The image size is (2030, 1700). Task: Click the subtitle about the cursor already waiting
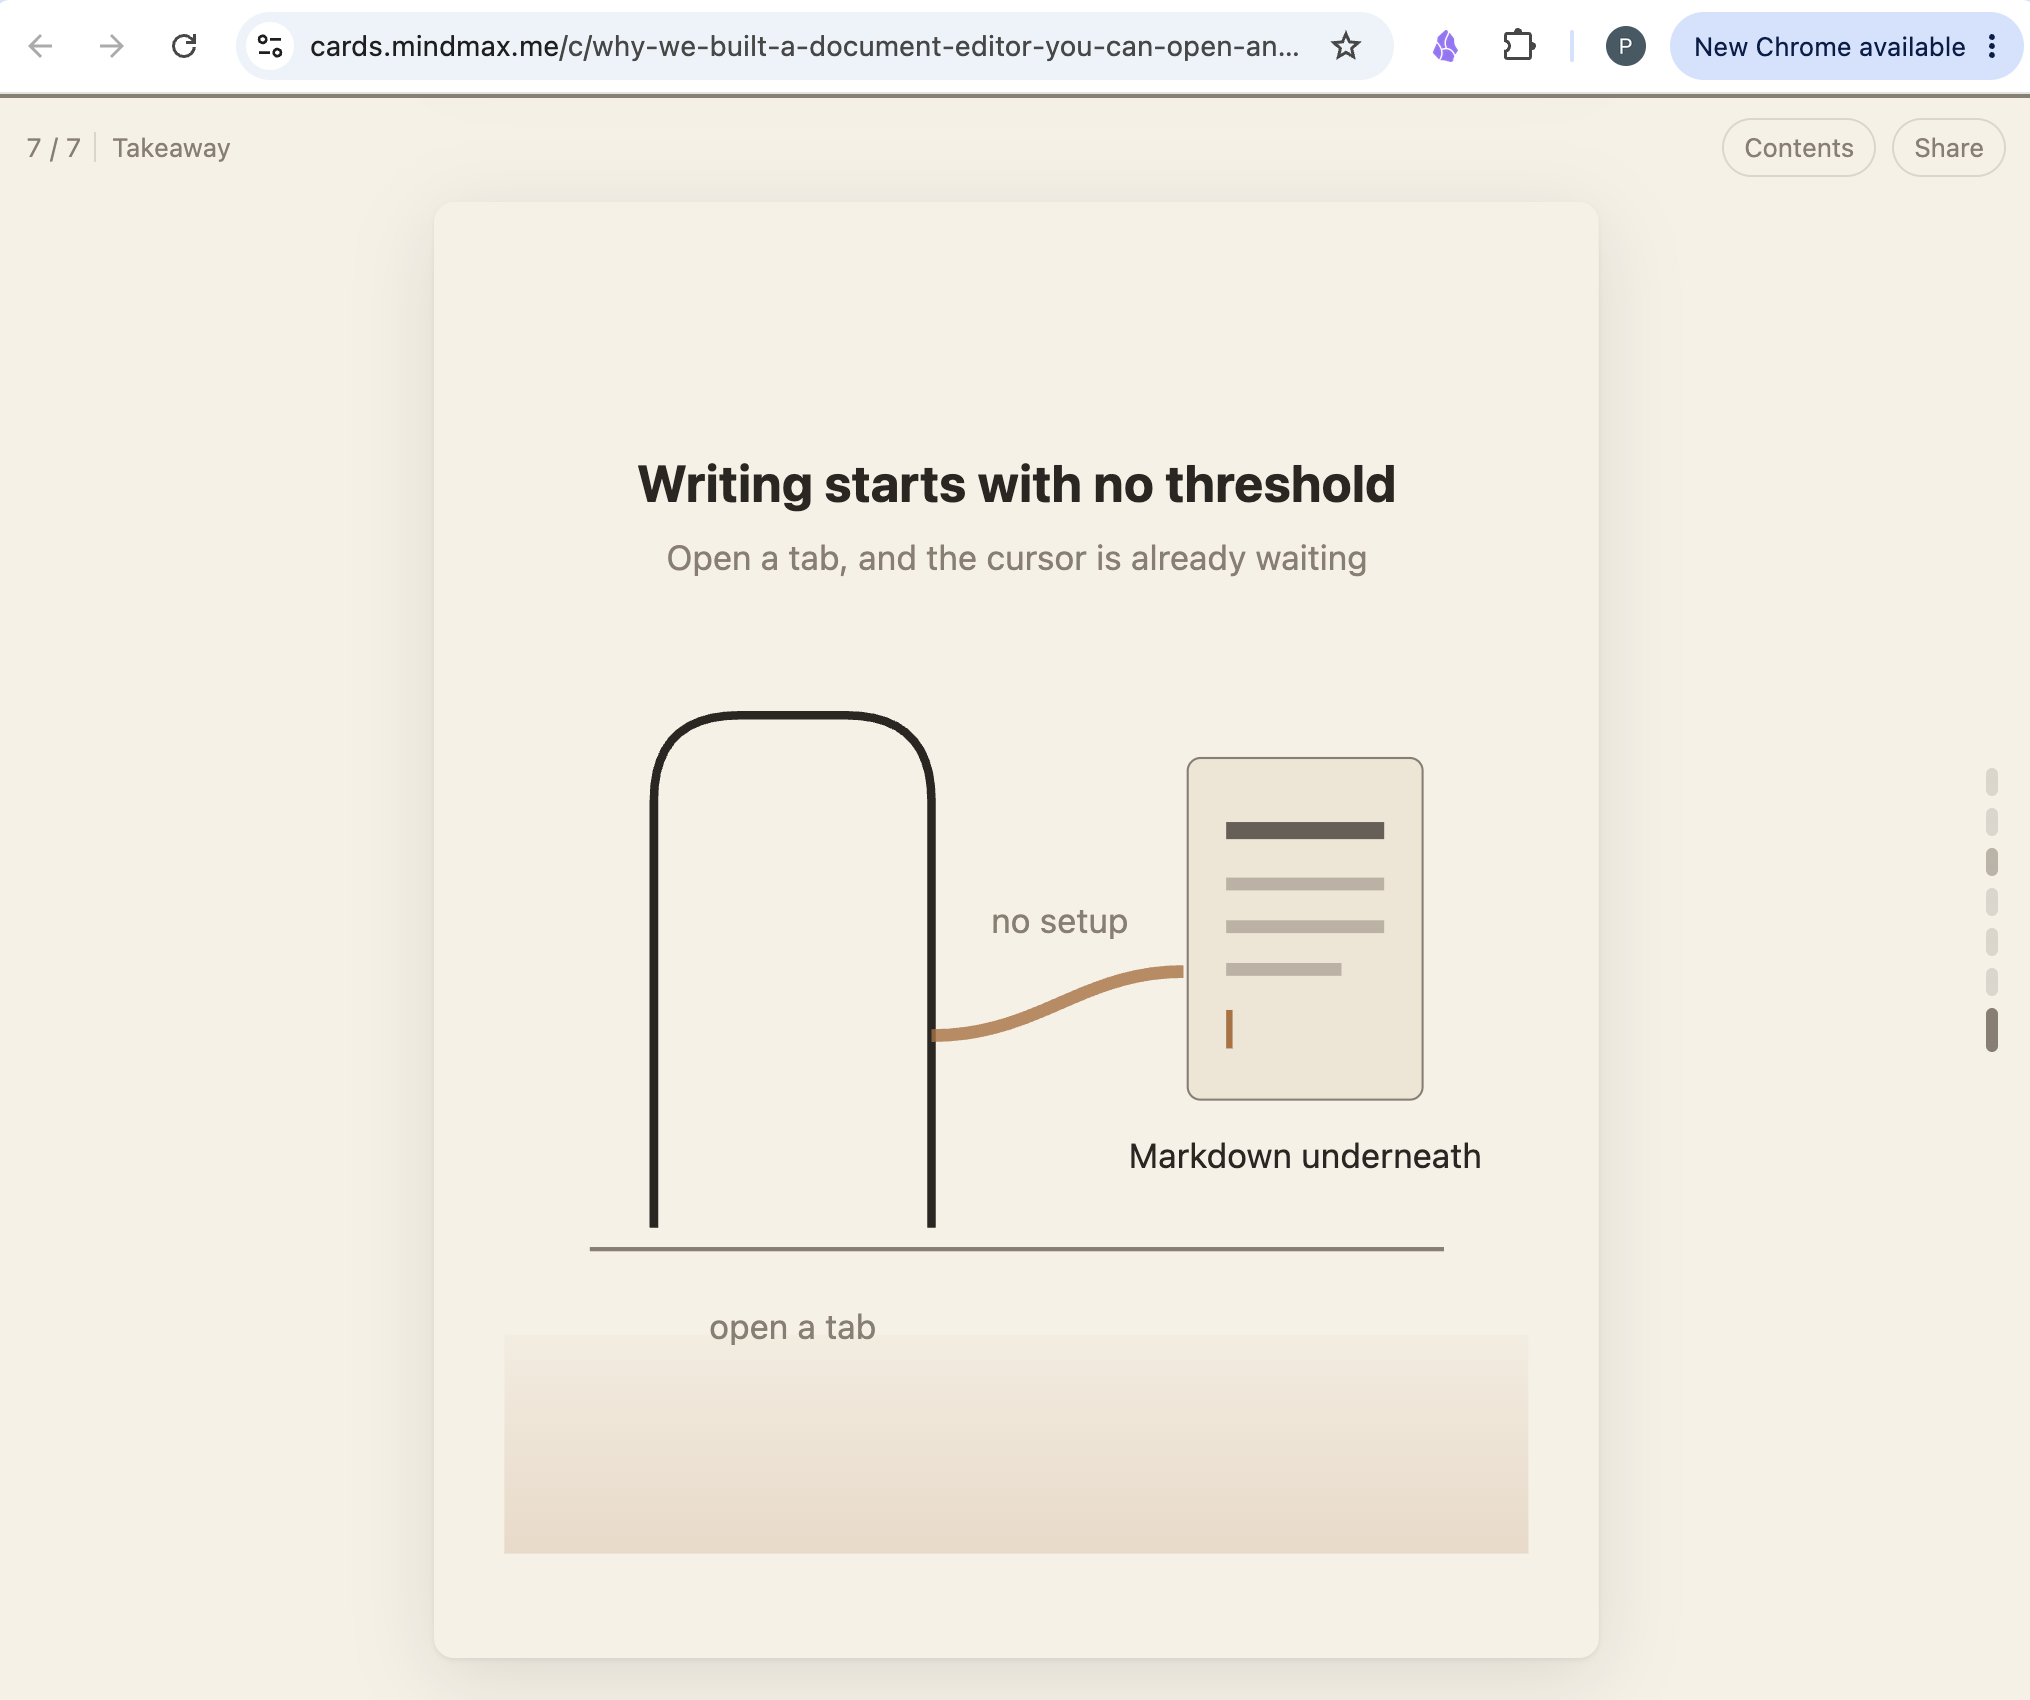point(1016,558)
